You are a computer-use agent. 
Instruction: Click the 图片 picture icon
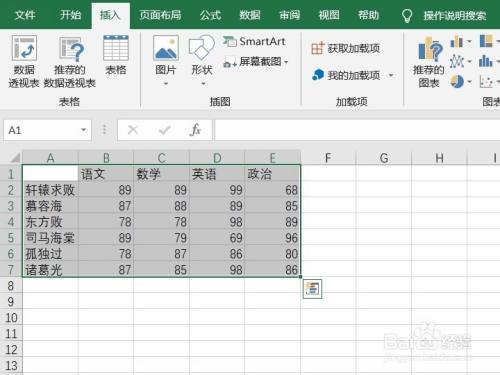(x=166, y=48)
